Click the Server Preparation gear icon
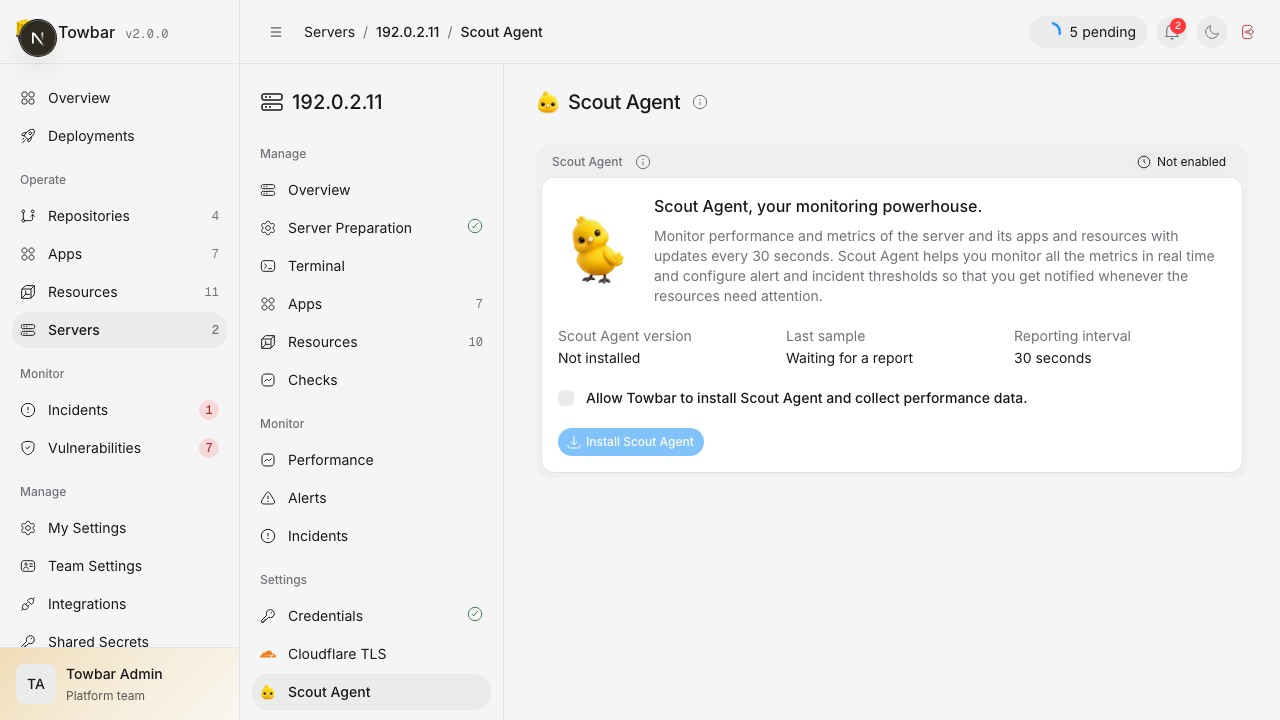Screen dimensions: 1280x720 pyautogui.click(x=268, y=228)
